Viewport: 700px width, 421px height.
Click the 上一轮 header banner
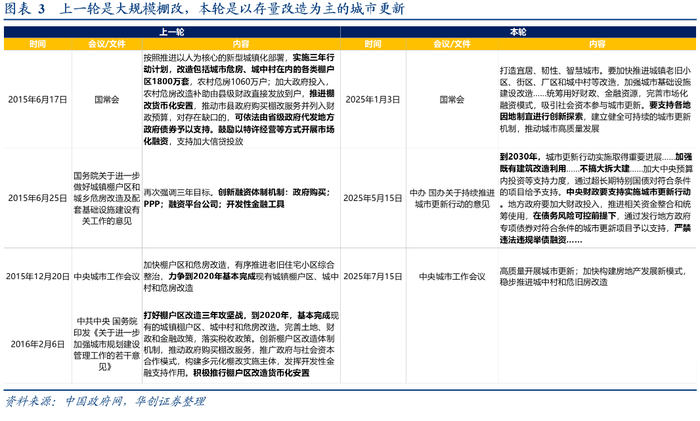tap(172, 32)
